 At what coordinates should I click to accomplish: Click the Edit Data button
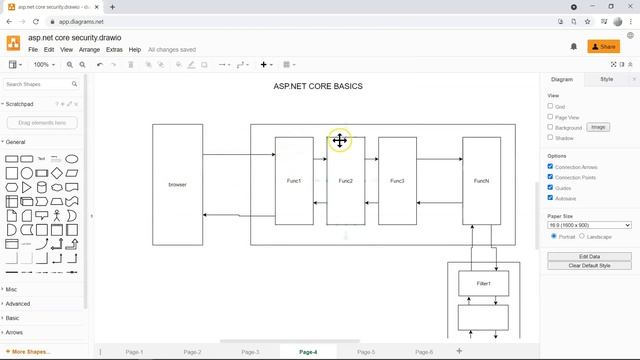point(589,256)
